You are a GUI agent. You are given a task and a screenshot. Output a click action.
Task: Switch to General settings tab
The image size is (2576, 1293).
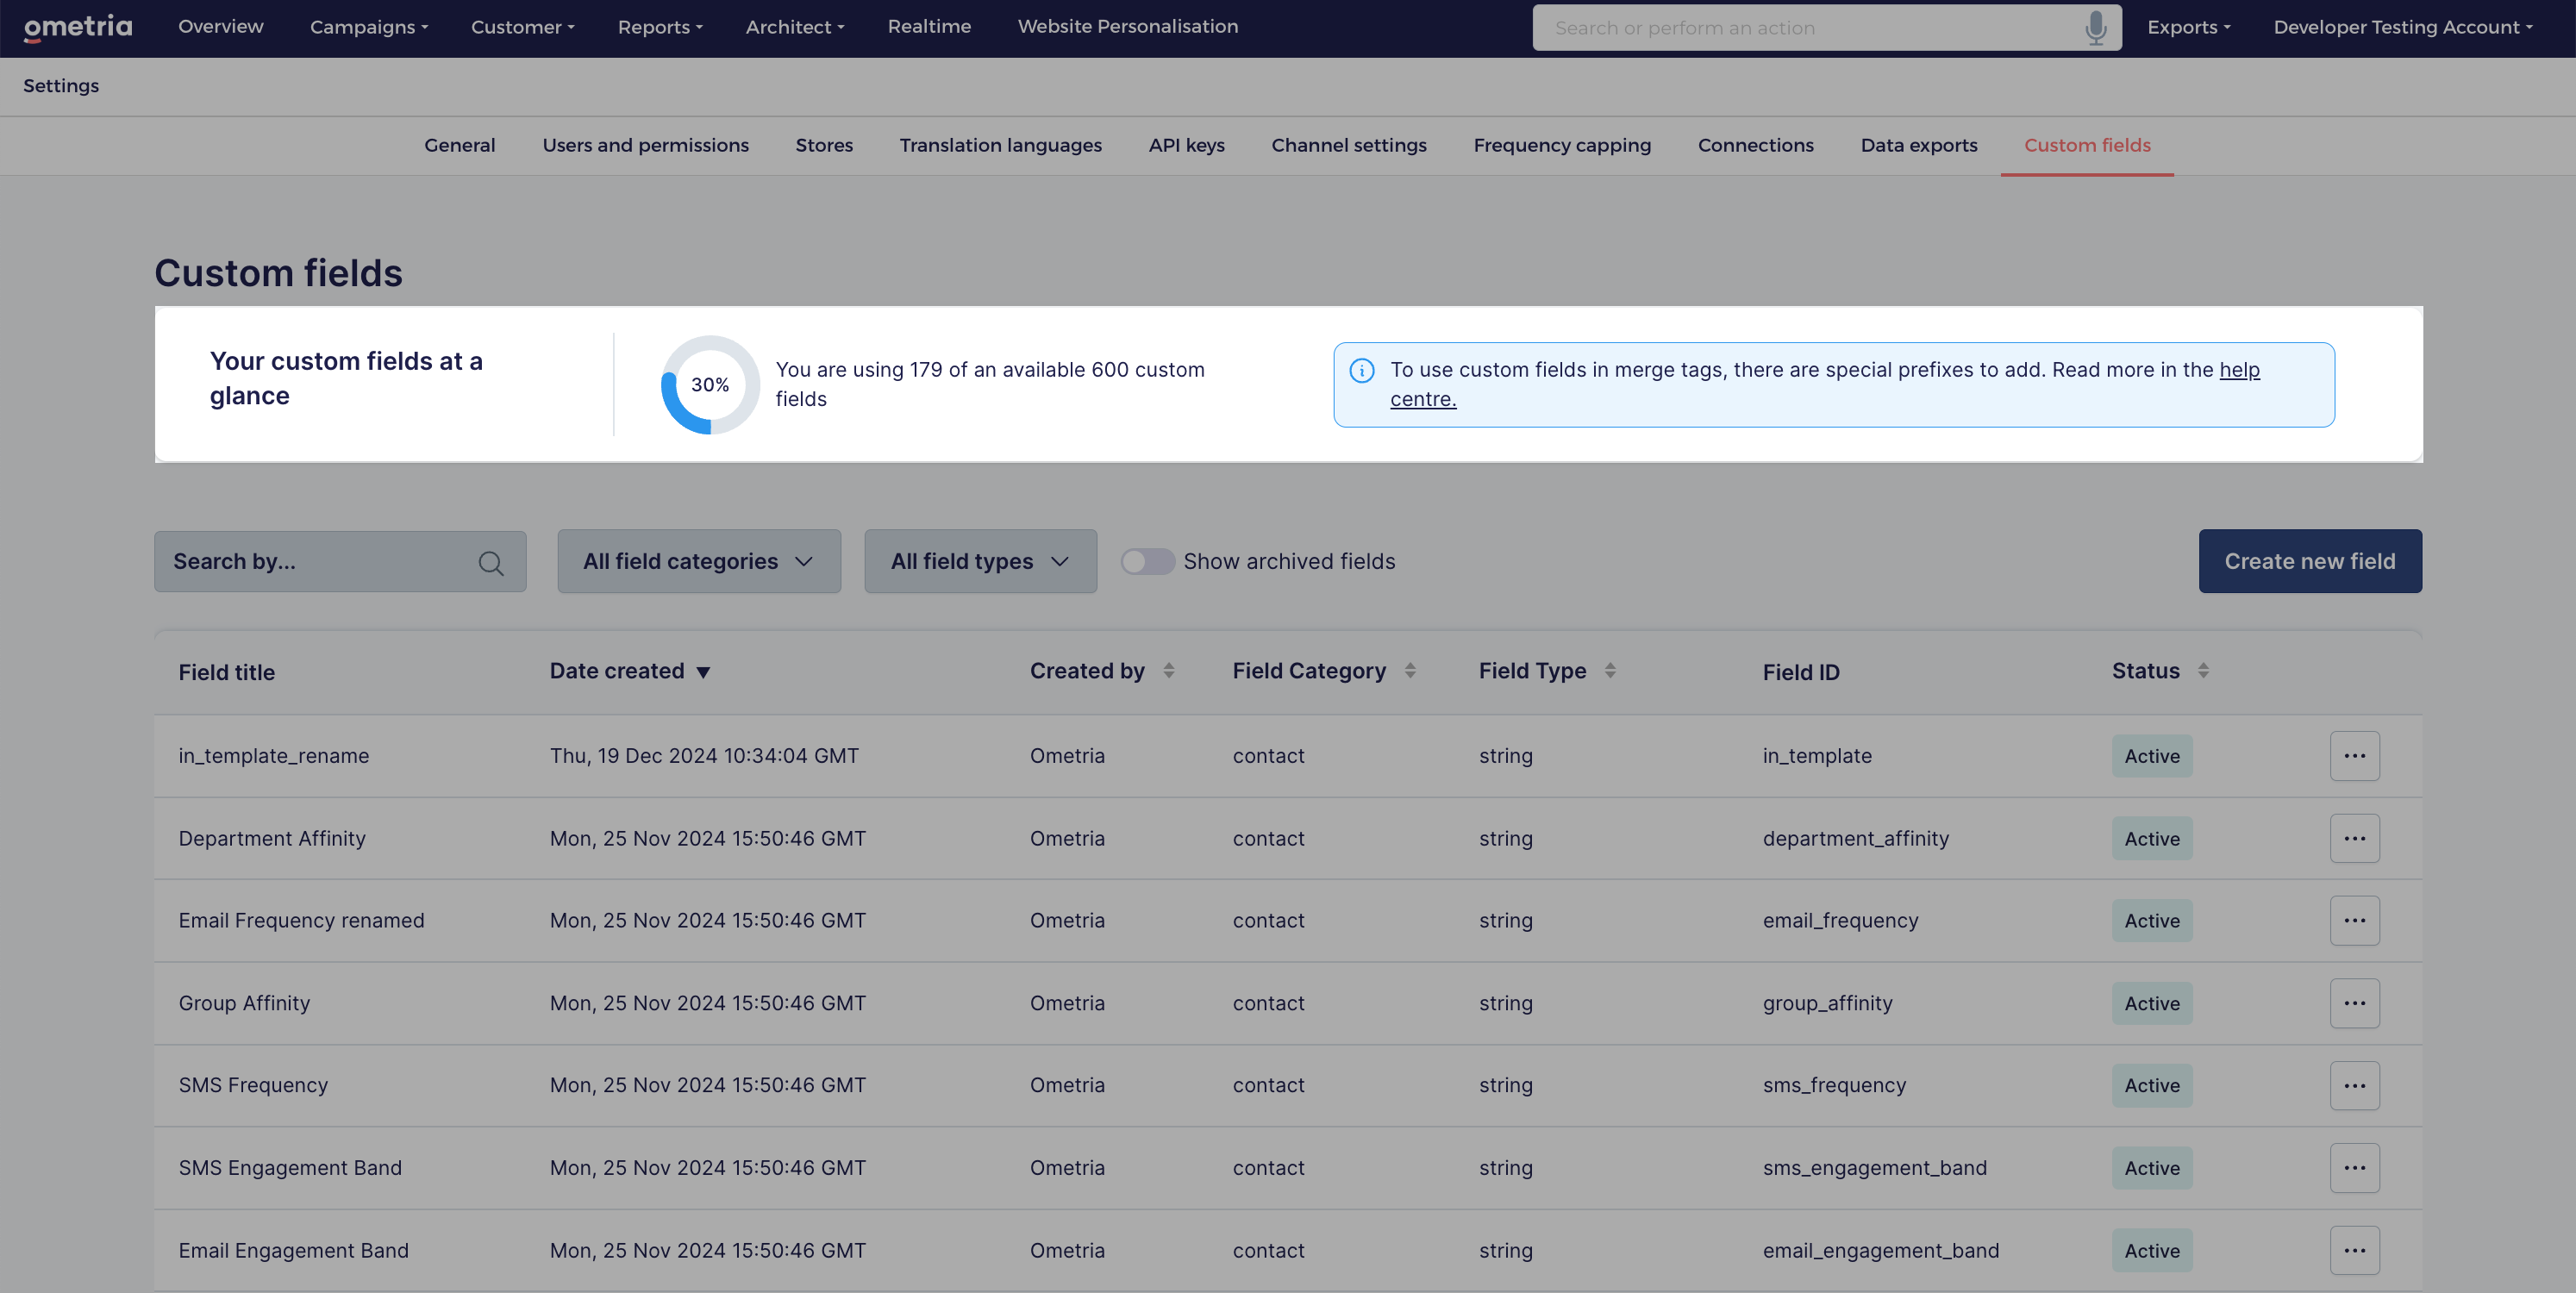[x=459, y=145]
